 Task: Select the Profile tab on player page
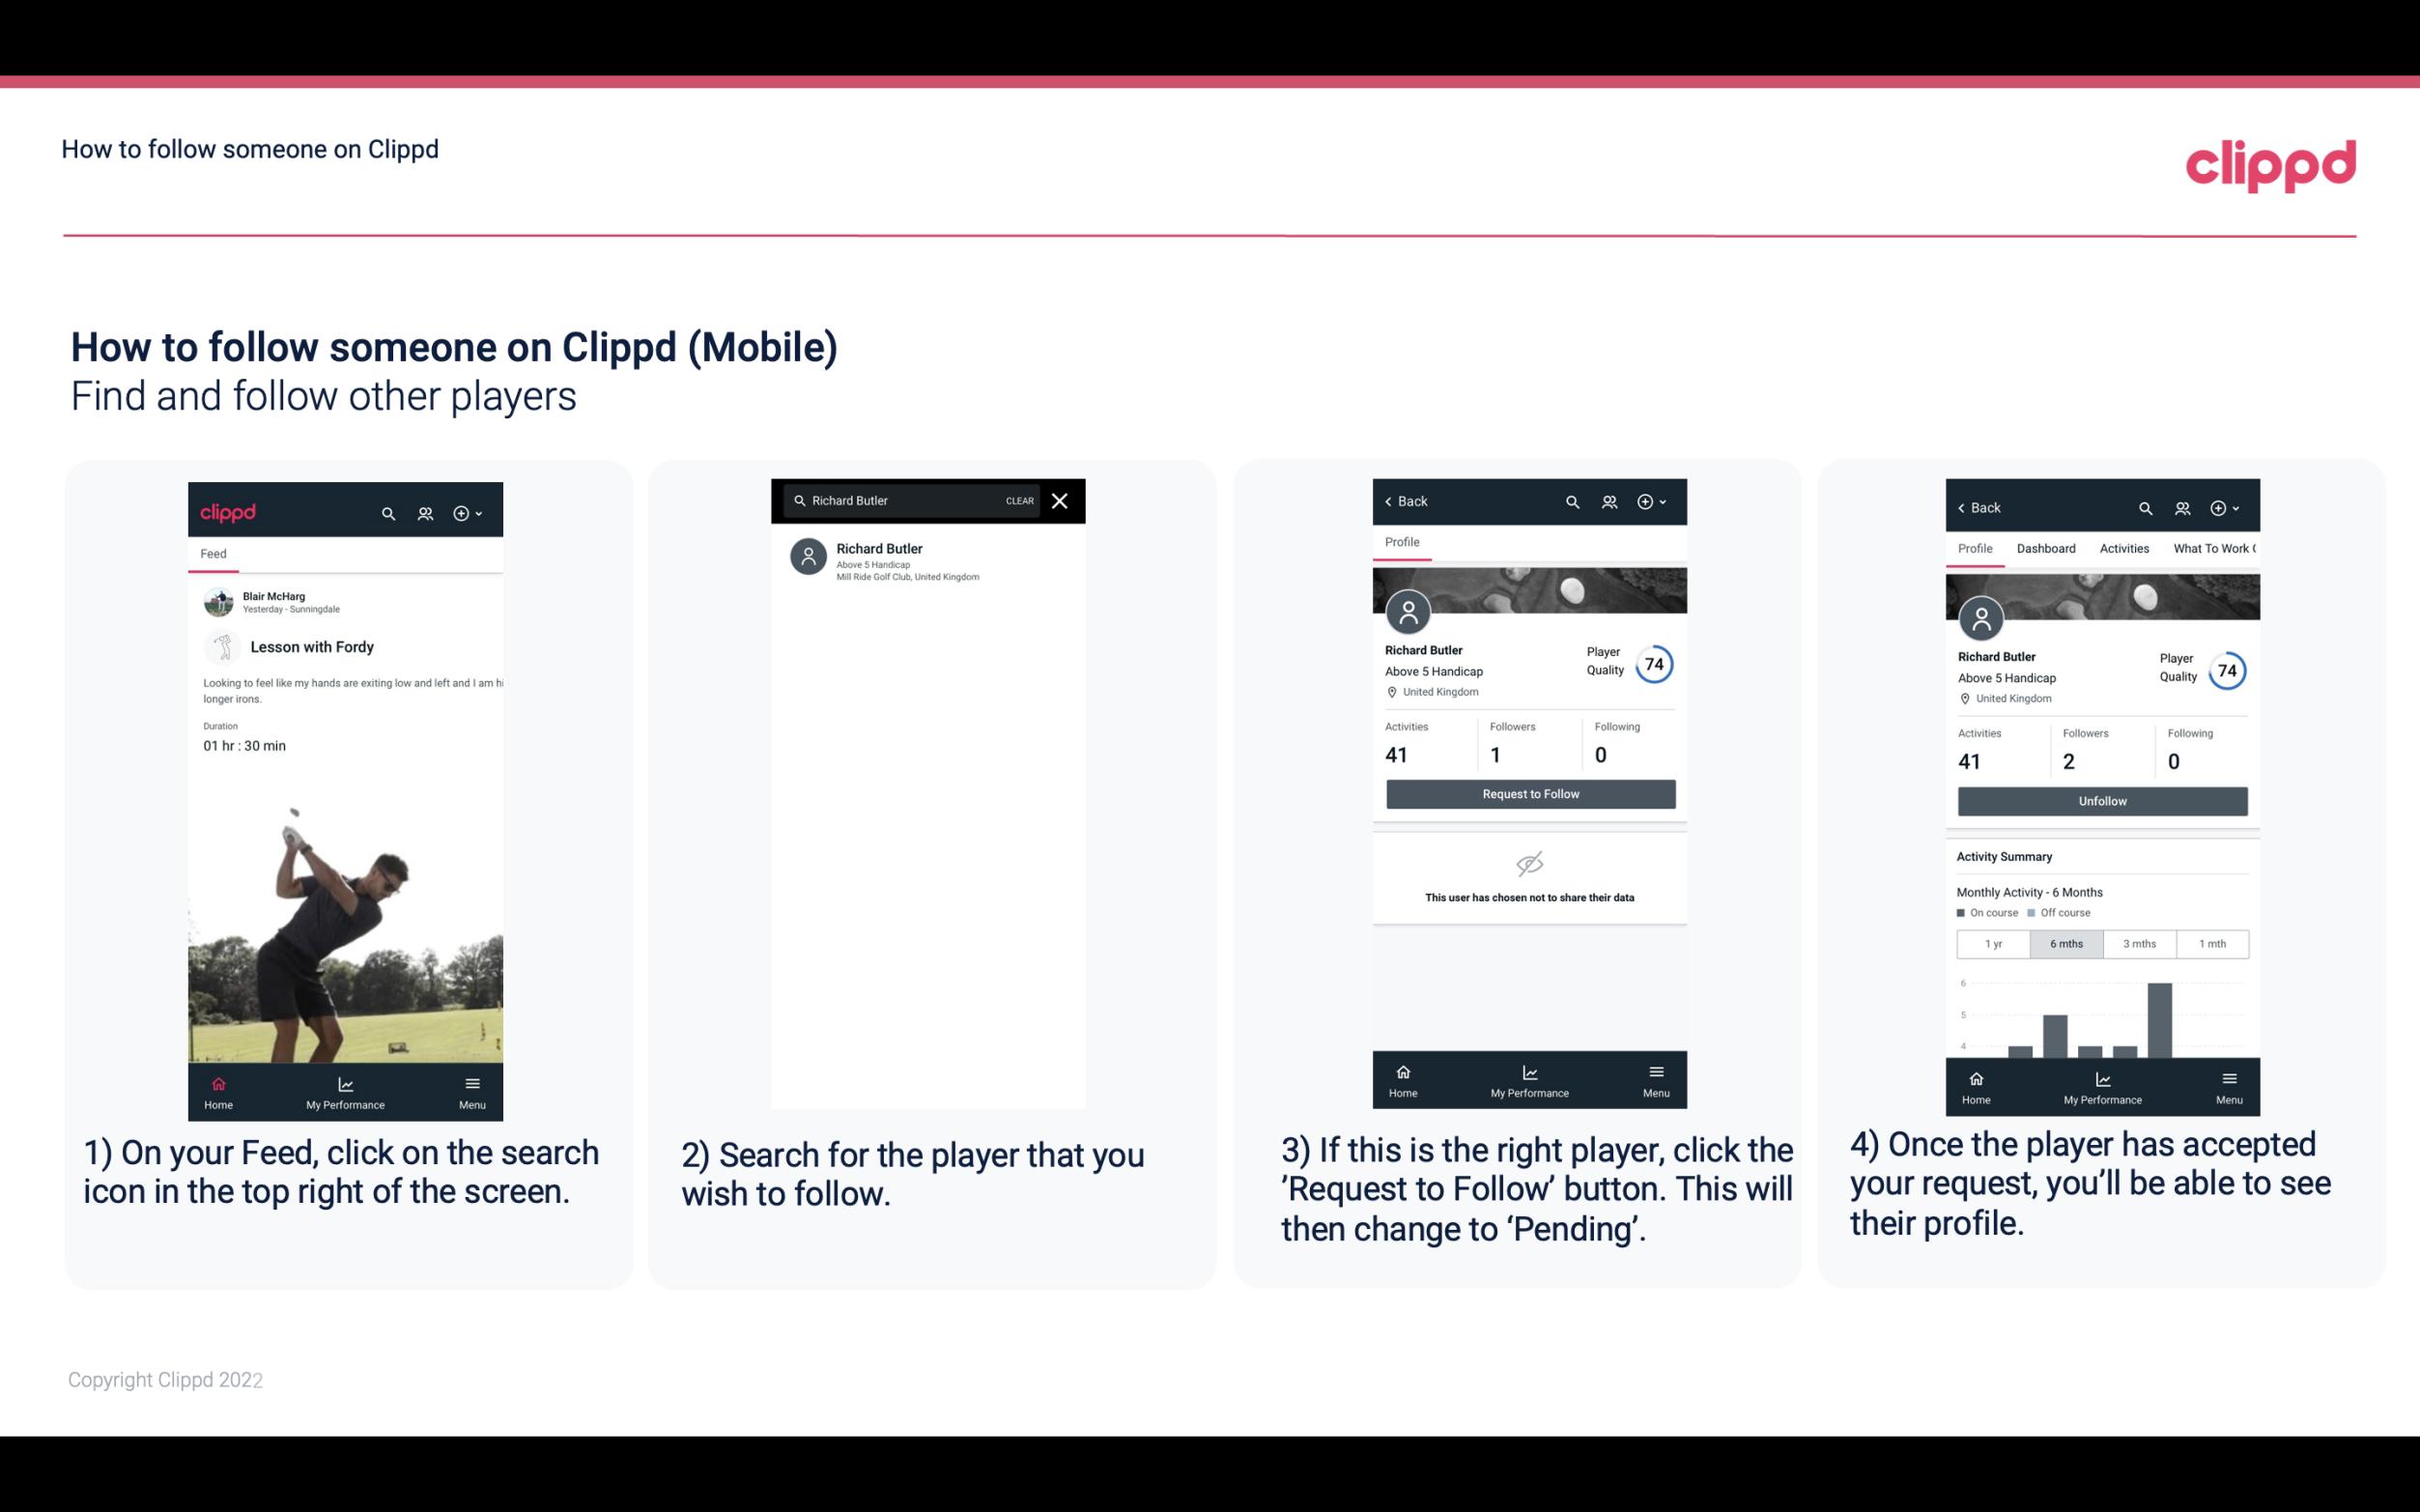pos(1402,542)
